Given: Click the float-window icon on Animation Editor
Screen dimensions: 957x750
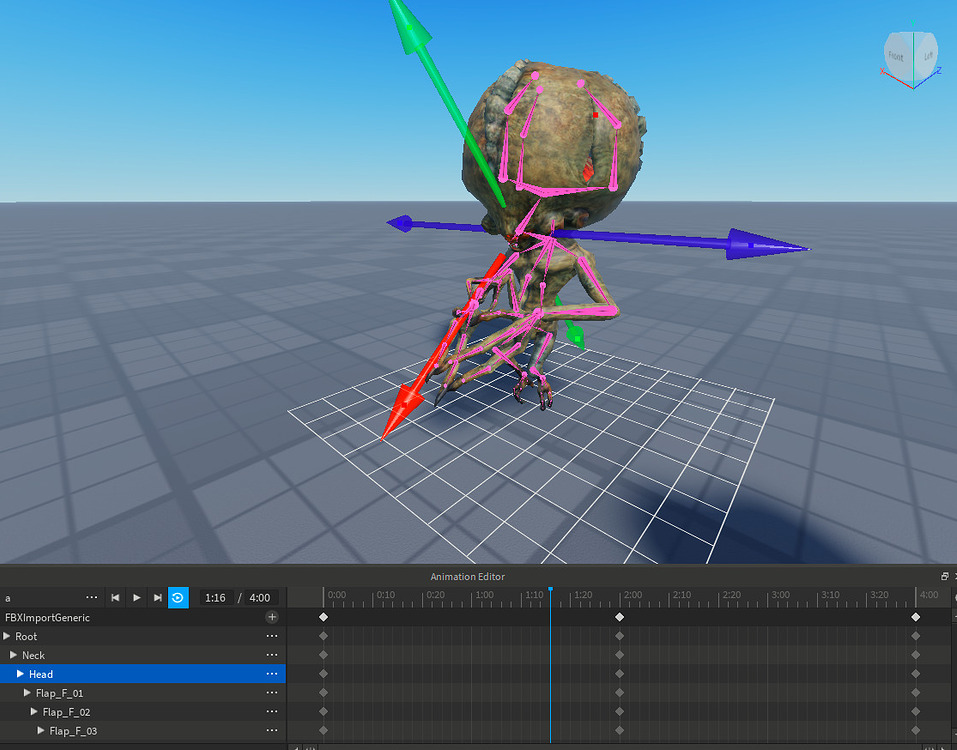Looking at the screenshot, I should click(944, 577).
